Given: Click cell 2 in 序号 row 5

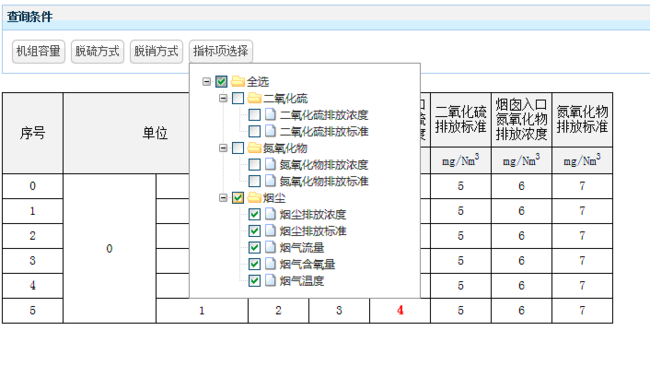Looking at the screenshot, I should [x=278, y=310].
